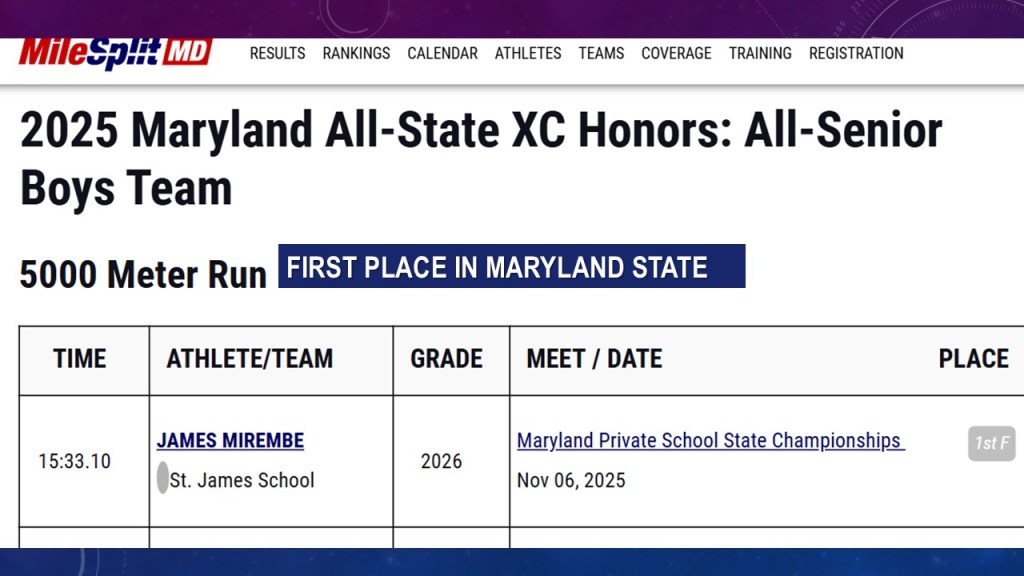This screenshot has width=1024, height=576.
Task: Open Maryland Private School State Championships link
Action: tap(710, 440)
